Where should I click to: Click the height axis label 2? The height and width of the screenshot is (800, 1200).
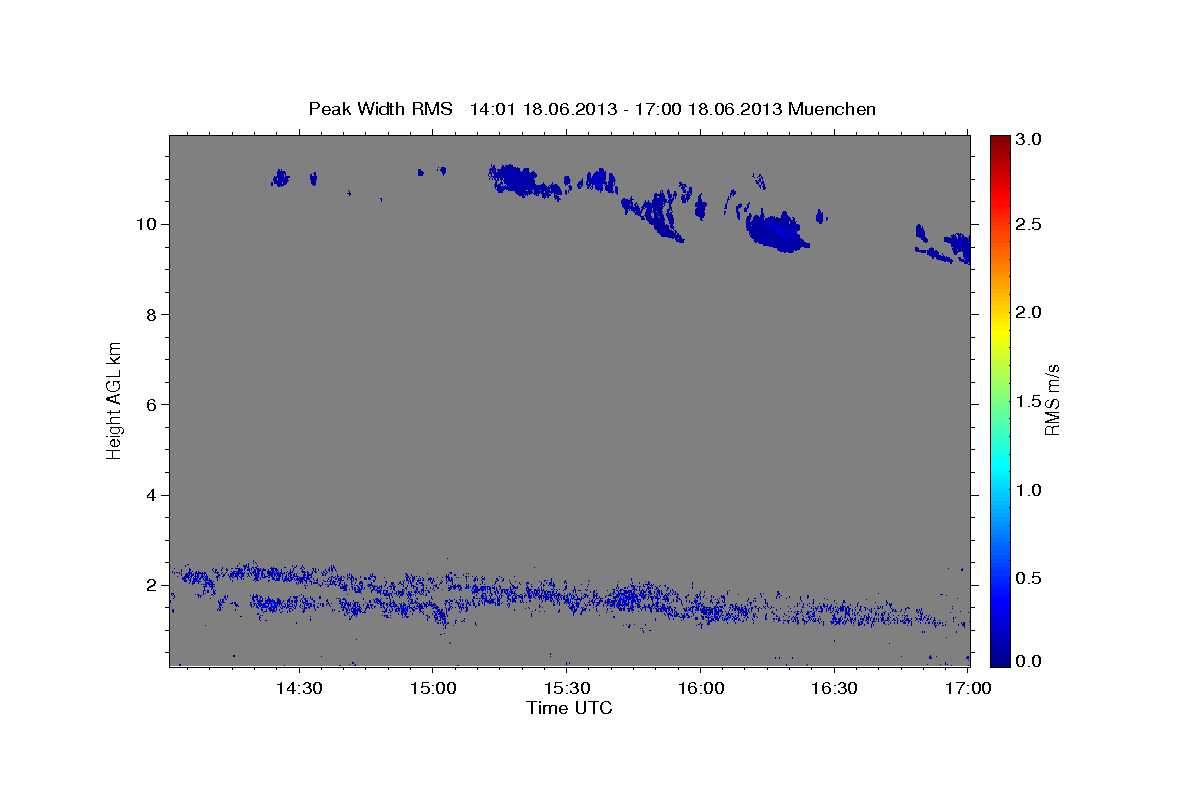pos(153,585)
